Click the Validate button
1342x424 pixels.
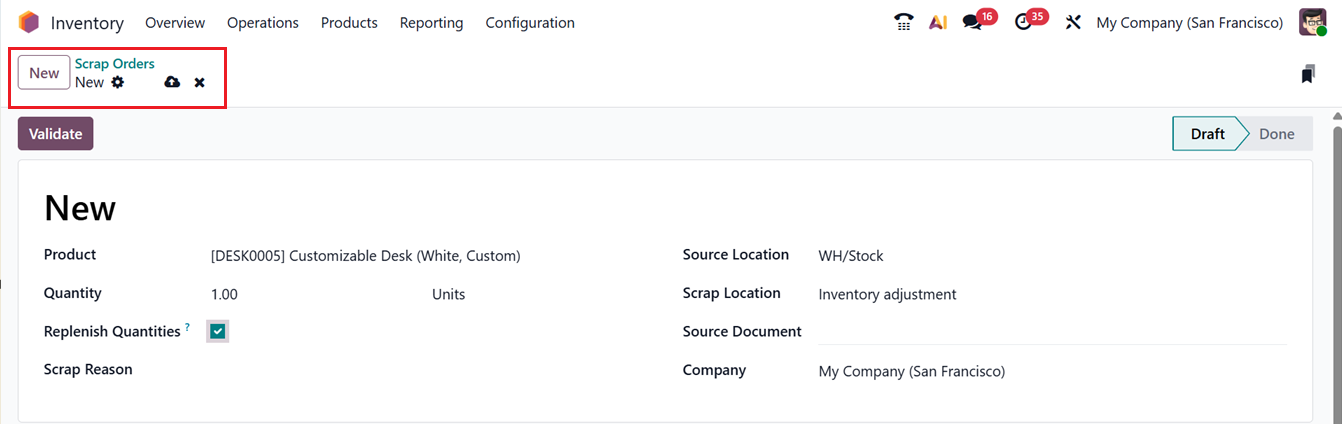[x=56, y=134]
